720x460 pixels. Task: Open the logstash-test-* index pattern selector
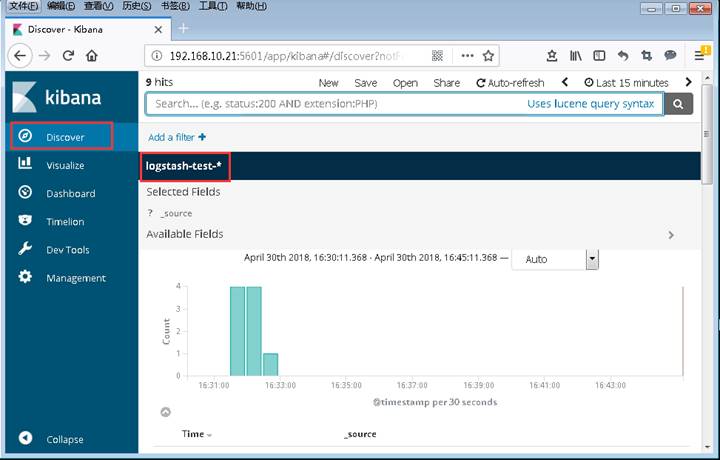[x=184, y=165]
